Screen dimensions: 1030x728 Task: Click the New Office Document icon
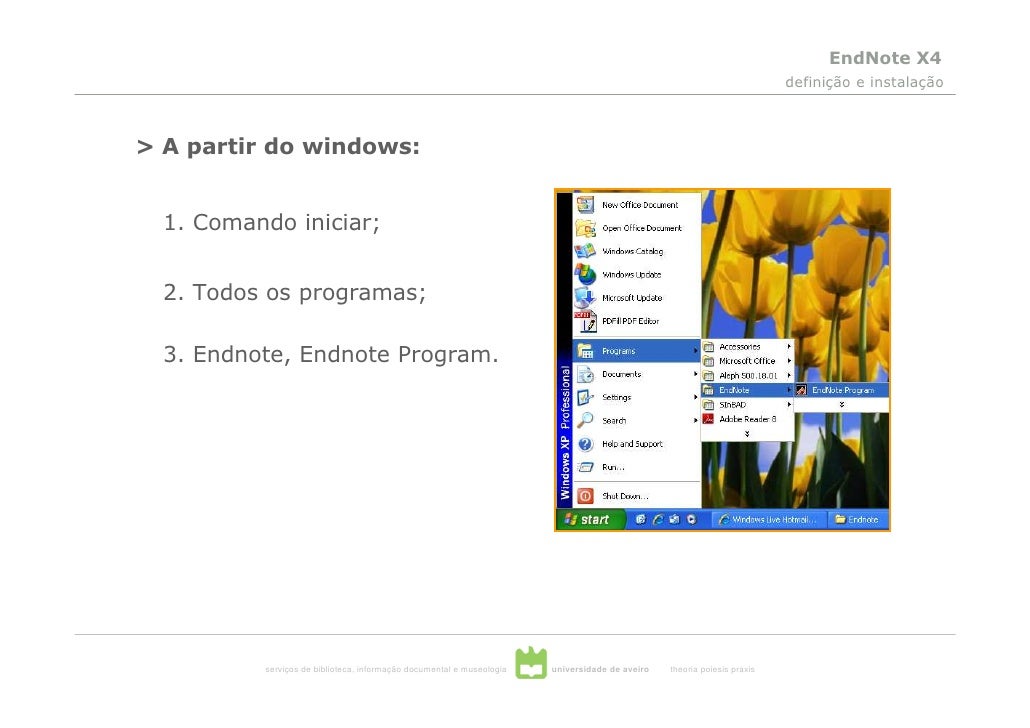(585, 204)
